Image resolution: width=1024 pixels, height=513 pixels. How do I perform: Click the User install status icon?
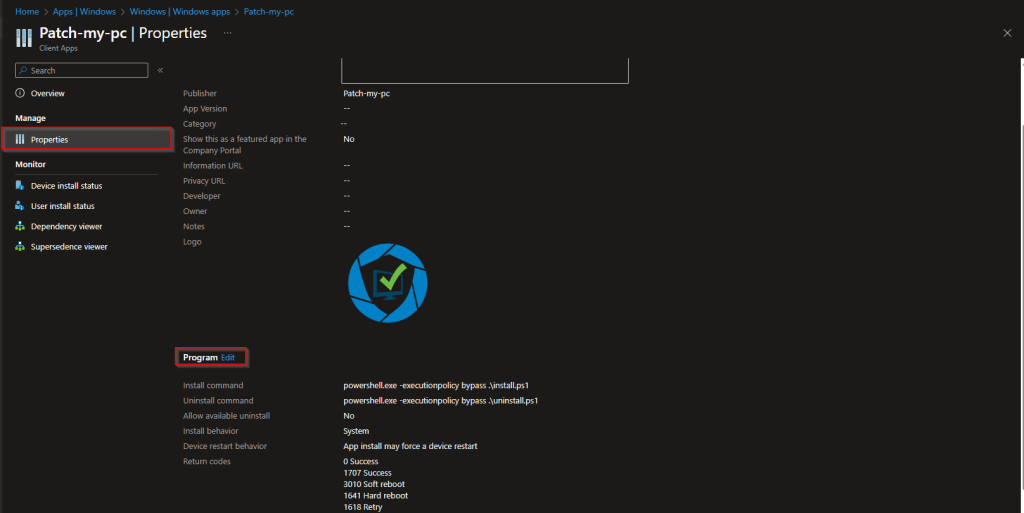20,206
